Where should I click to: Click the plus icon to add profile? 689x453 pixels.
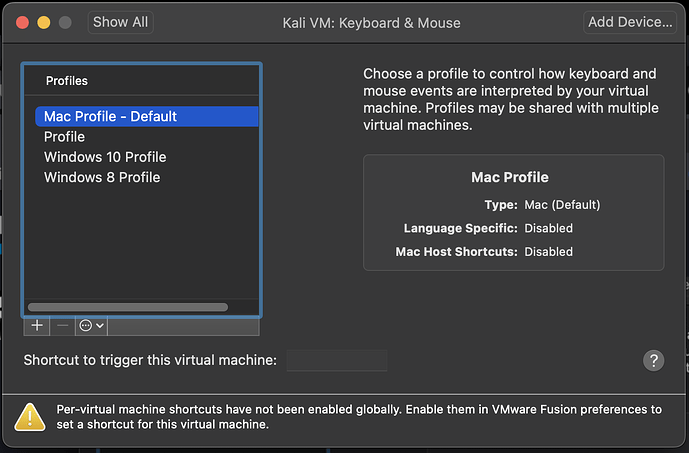pos(37,326)
